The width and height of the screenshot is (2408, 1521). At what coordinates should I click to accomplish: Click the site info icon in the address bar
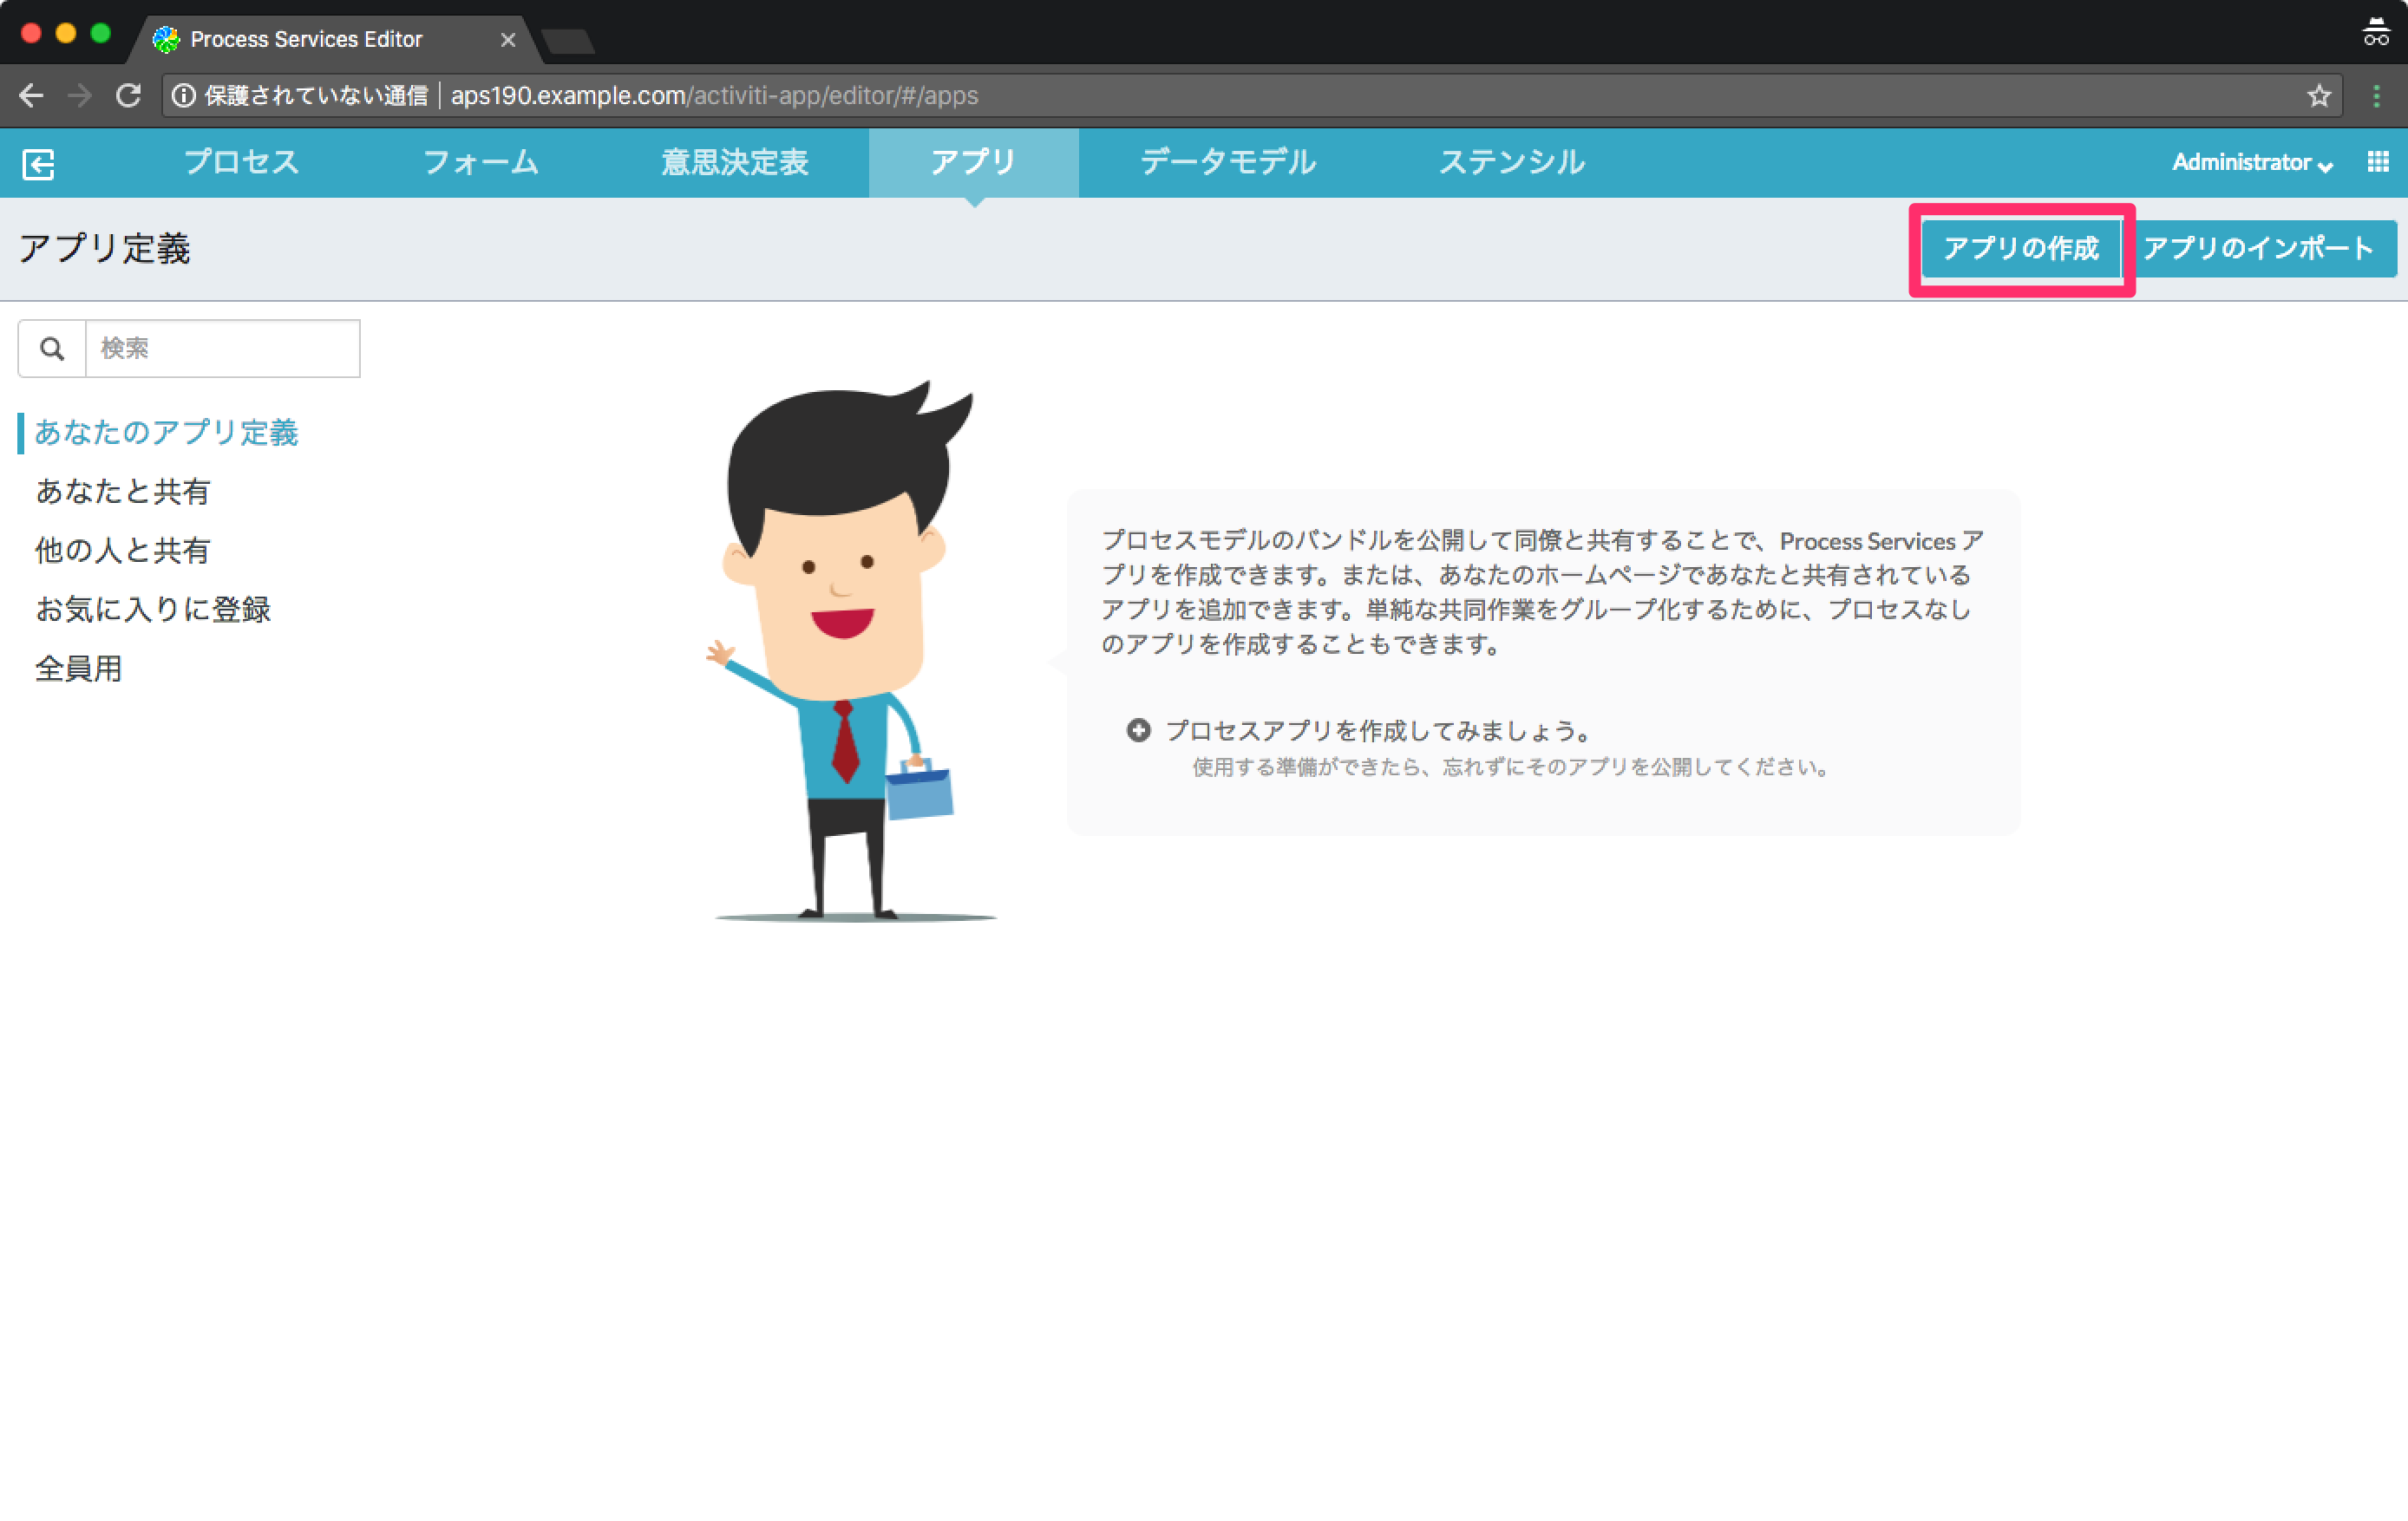click(x=184, y=96)
